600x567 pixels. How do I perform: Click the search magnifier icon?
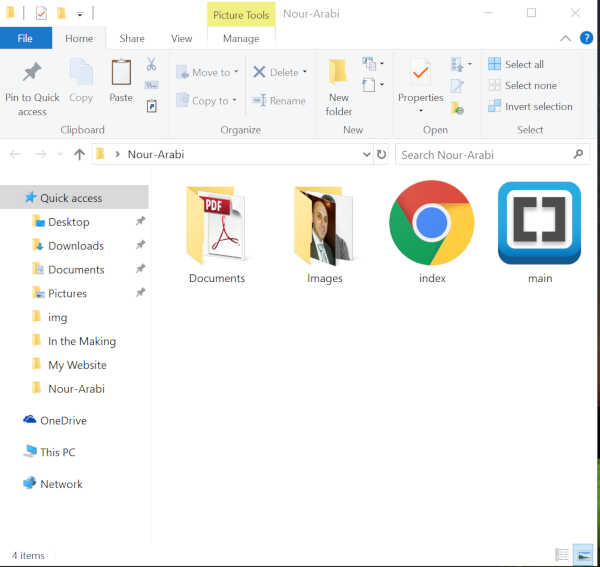(x=579, y=154)
